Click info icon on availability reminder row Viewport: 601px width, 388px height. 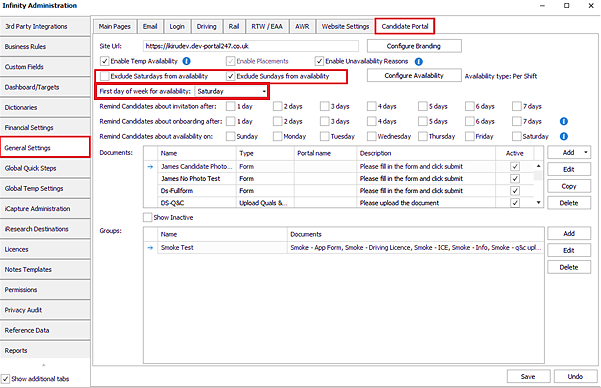click(563, 136)
